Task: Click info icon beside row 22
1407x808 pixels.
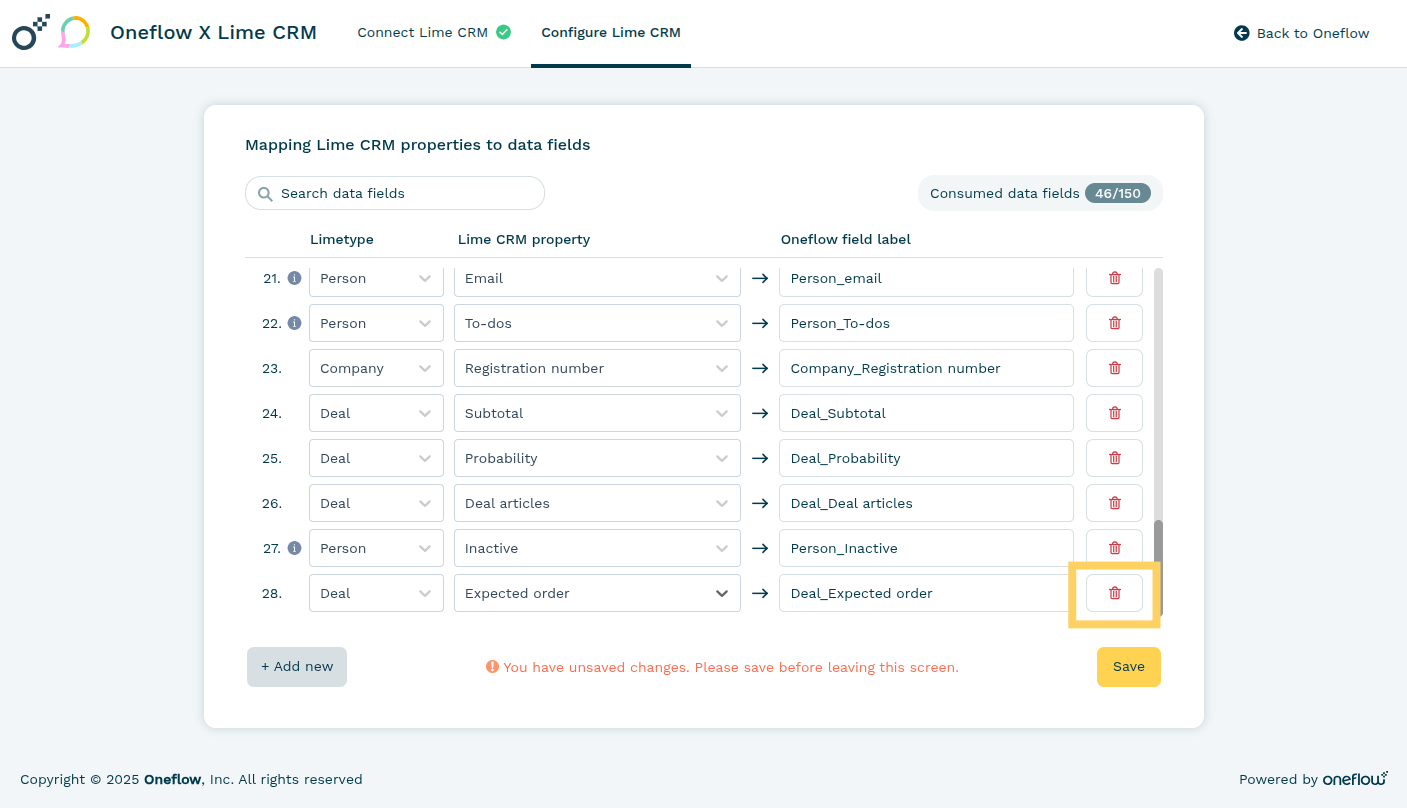Action: tap(294, 323)
